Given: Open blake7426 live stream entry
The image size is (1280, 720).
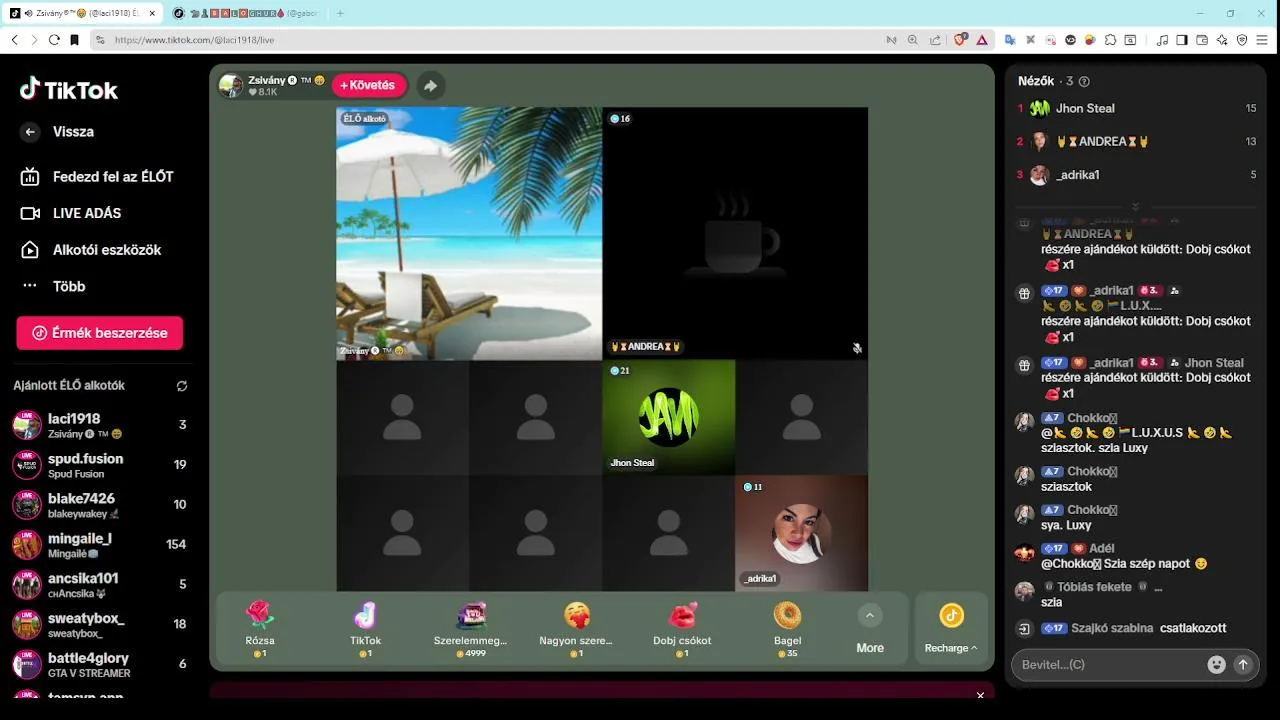Looking at the screenshot, I should tap(100, 505).
